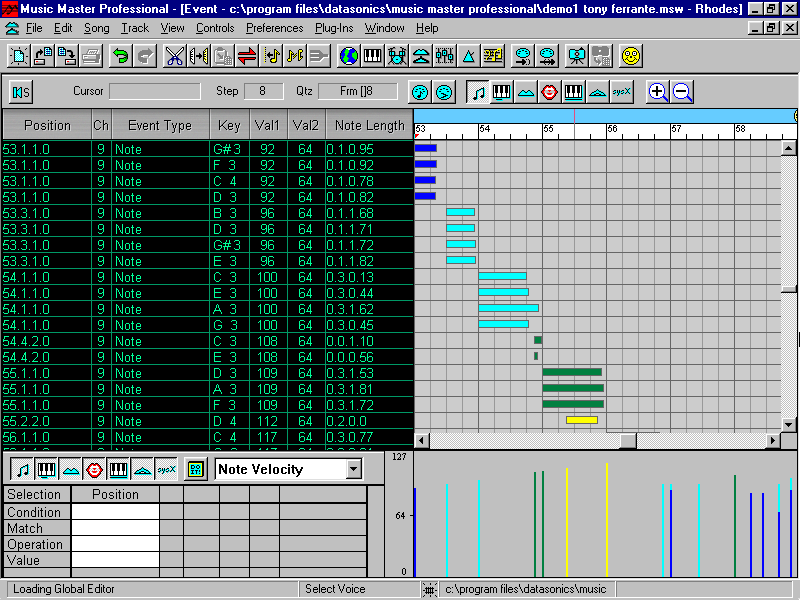Click cyan face icon with double arrow
800x600 pixels.
547,56
